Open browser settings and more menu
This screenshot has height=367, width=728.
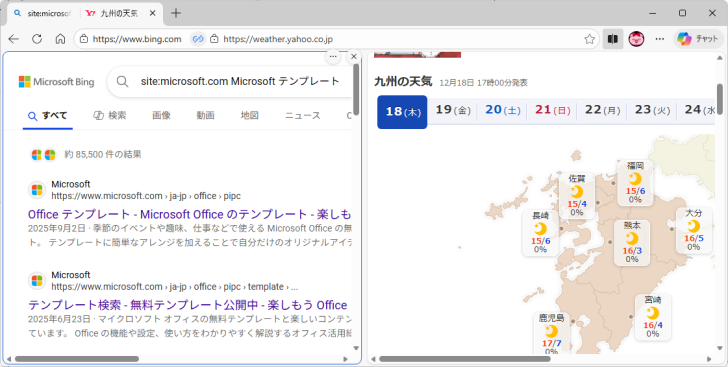[x=660, y=39]
